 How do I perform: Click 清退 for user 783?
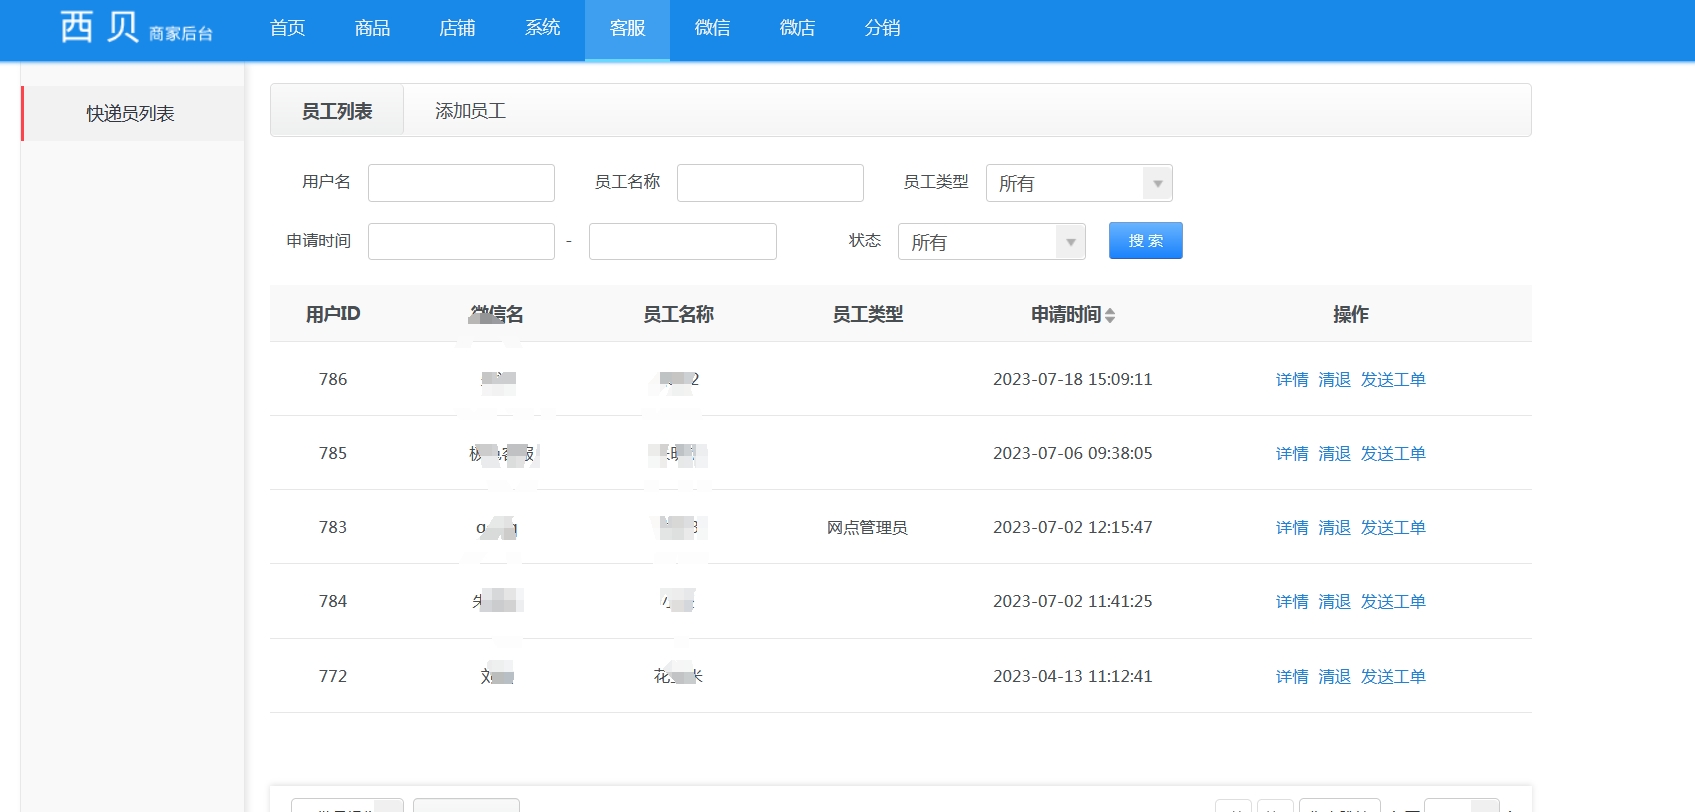(x=1334, y=527)
